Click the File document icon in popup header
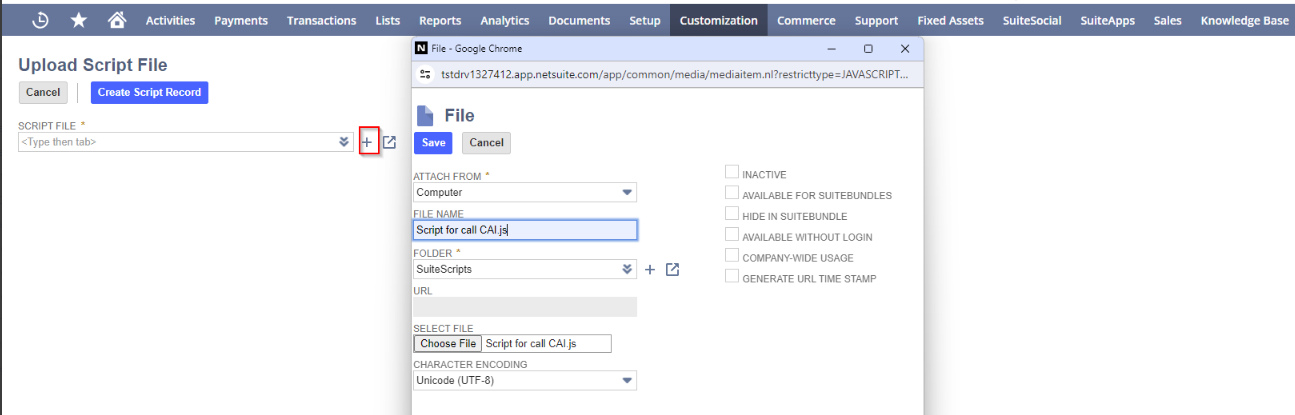 click(x=425, y=116)
